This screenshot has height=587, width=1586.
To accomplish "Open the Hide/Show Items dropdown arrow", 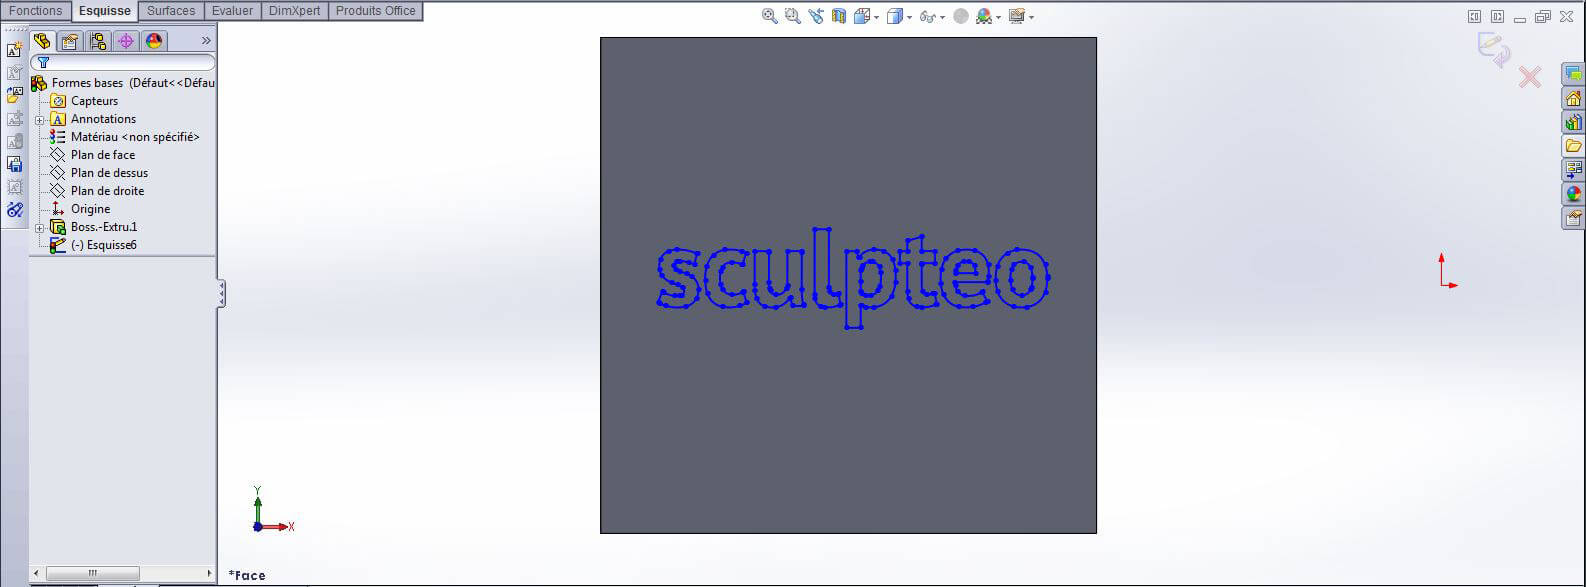I will pyautogui.click(x=942, y=17).
